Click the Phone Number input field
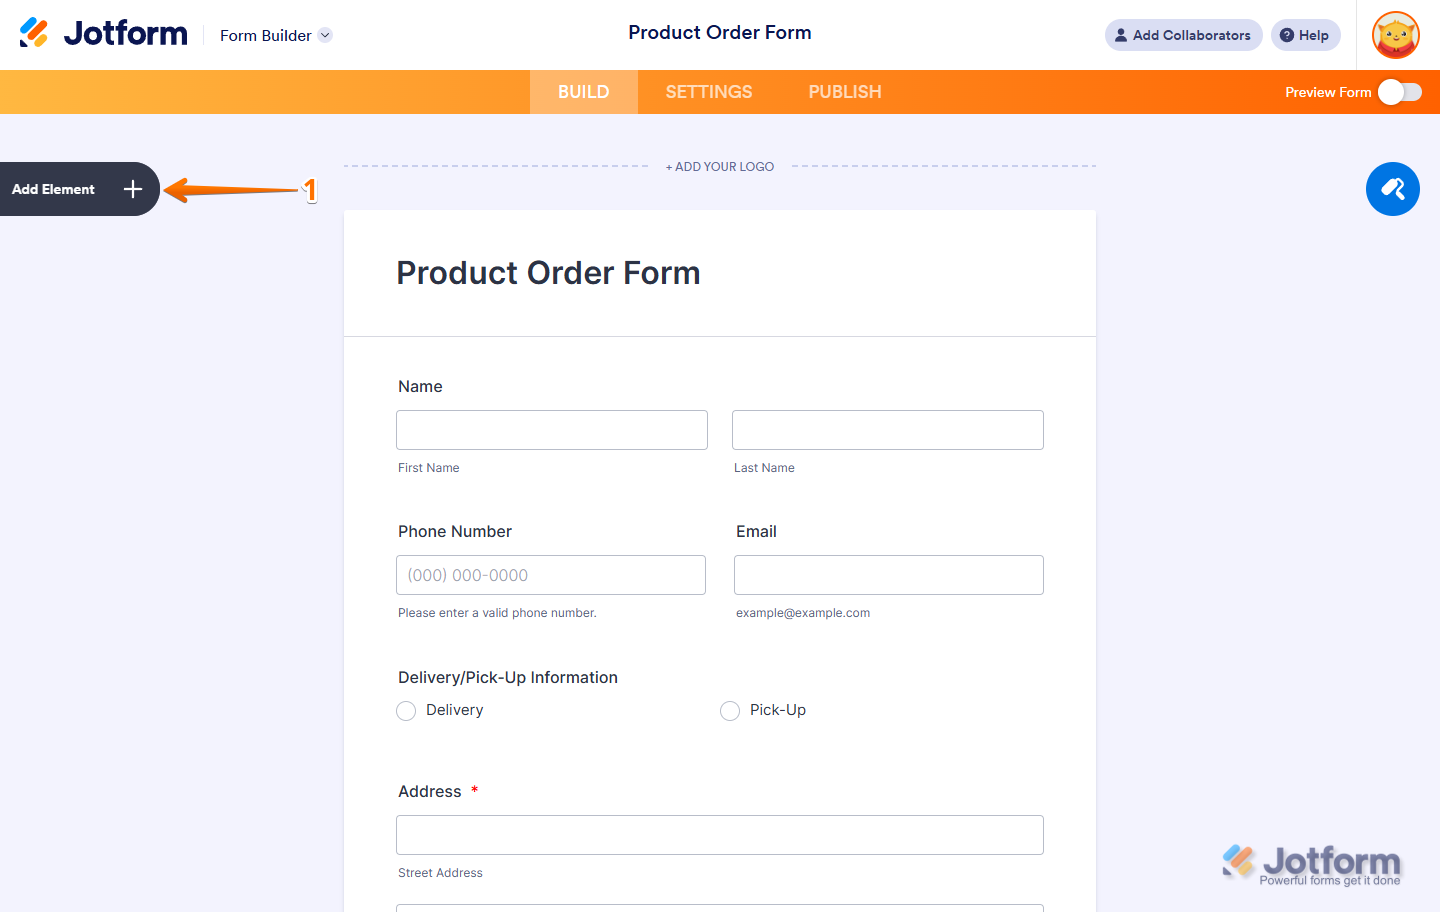 (551, 575)
